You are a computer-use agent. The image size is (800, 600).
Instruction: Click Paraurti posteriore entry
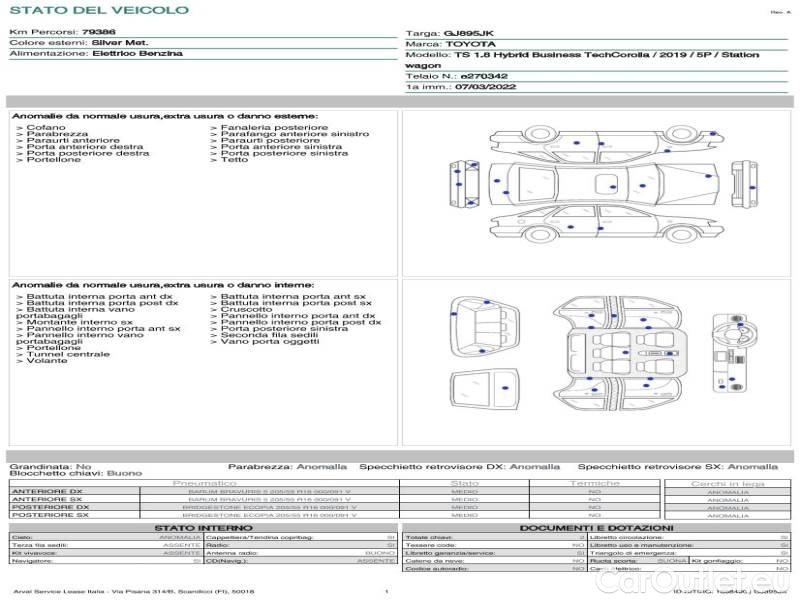coord(270,140)
